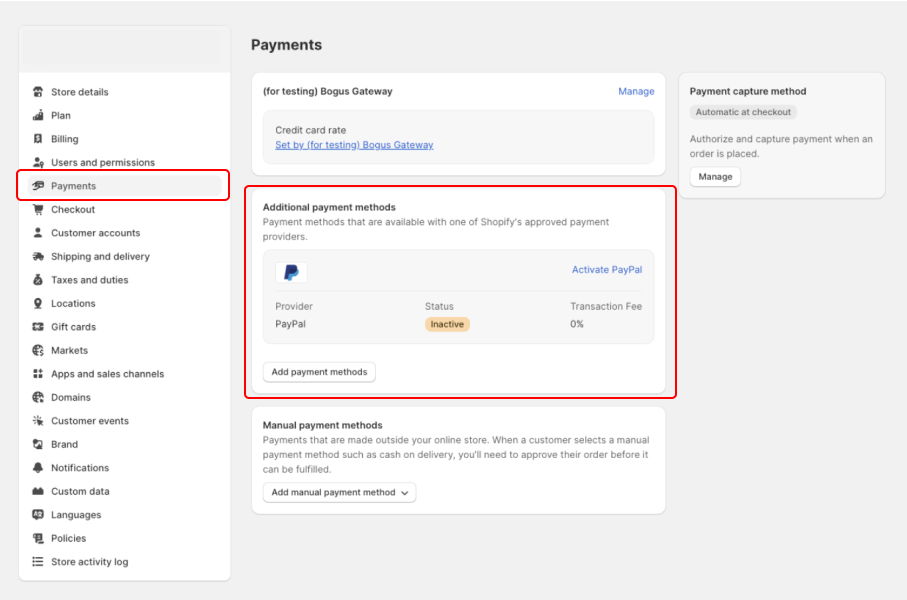Click the Brand icon
This screenshot has height=600, width=907.
click(38, 444)
